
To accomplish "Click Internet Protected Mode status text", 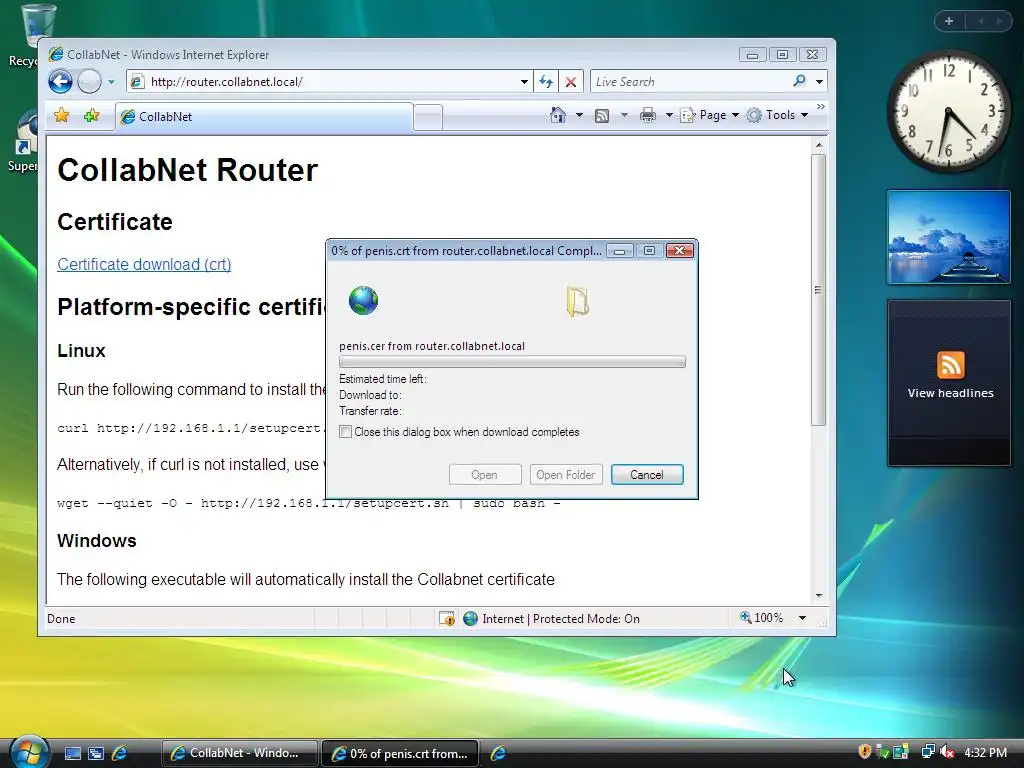I will [560, 618].
